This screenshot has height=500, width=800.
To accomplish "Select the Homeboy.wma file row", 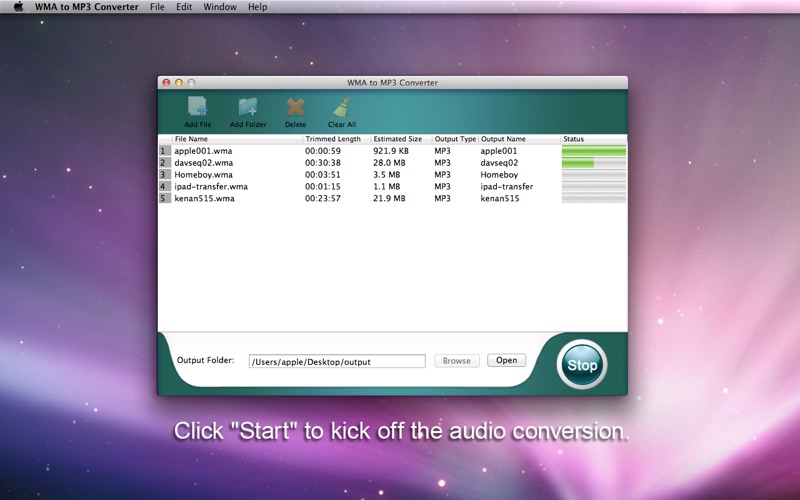I will pos(392,174).
